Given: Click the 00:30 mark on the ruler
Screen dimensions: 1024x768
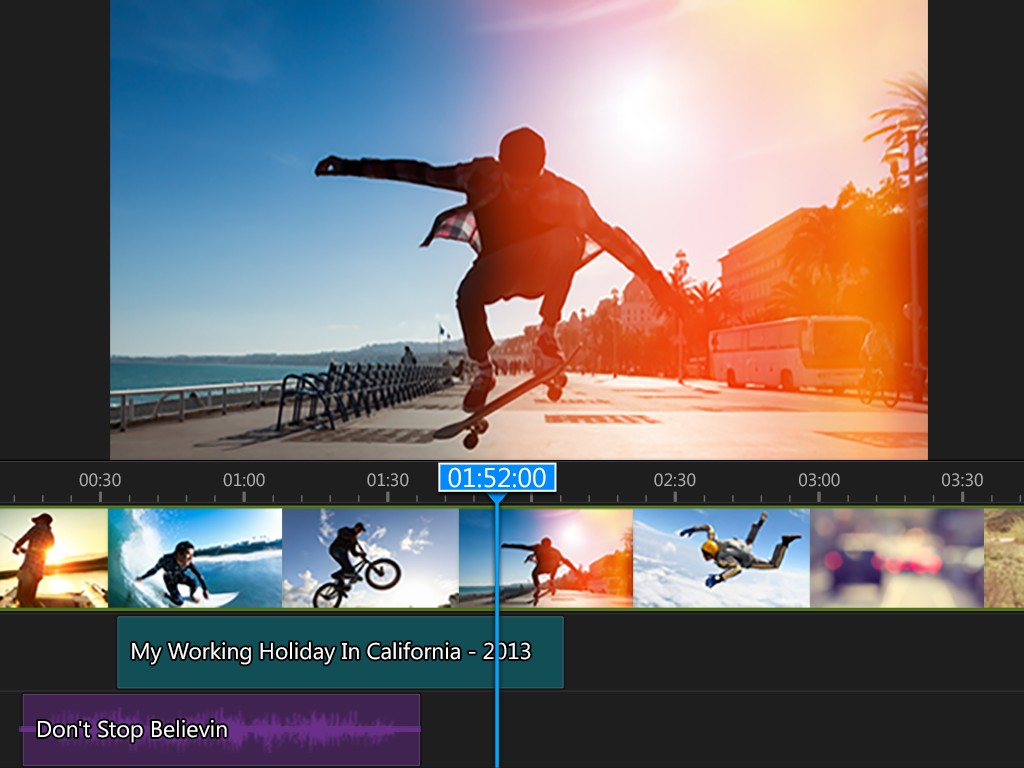Looking at the screenshot, I should (100, 480).
